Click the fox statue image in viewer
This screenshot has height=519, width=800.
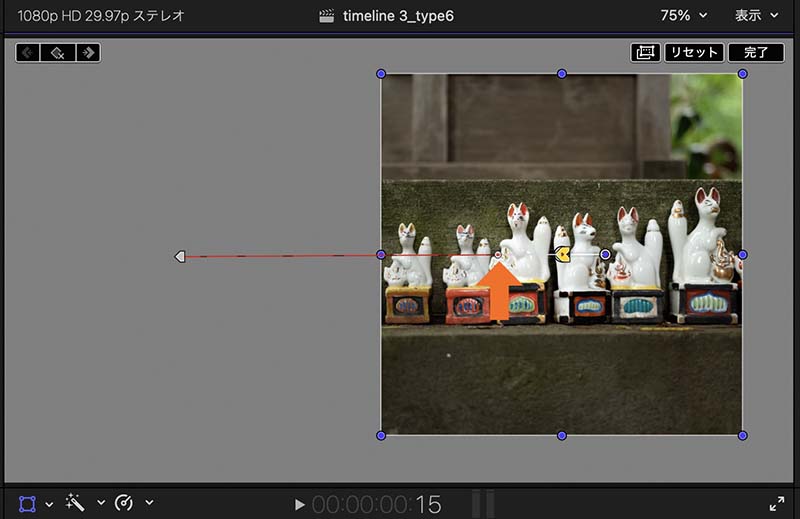click(562, 255)
